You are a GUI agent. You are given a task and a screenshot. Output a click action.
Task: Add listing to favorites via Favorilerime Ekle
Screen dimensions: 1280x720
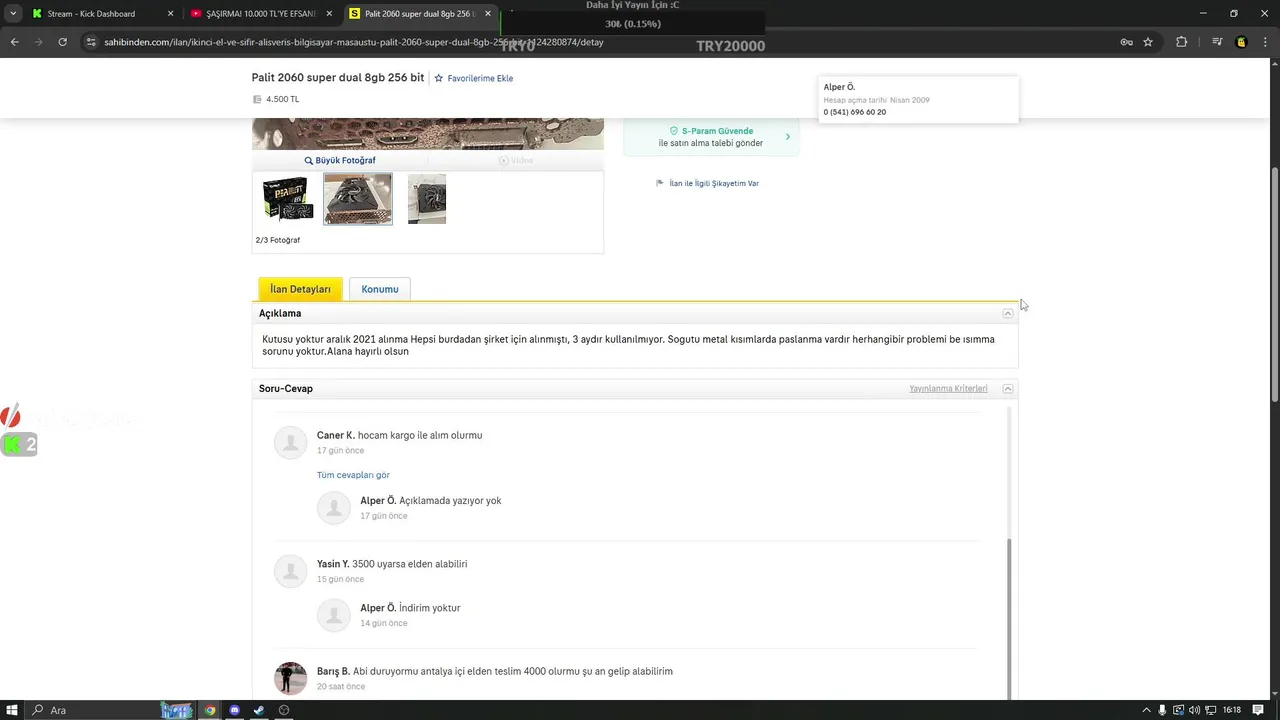click(x=480, y=78)
